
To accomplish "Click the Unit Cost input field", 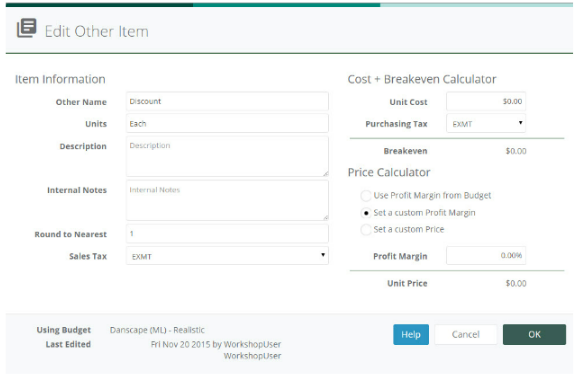I will click(486, 101).
